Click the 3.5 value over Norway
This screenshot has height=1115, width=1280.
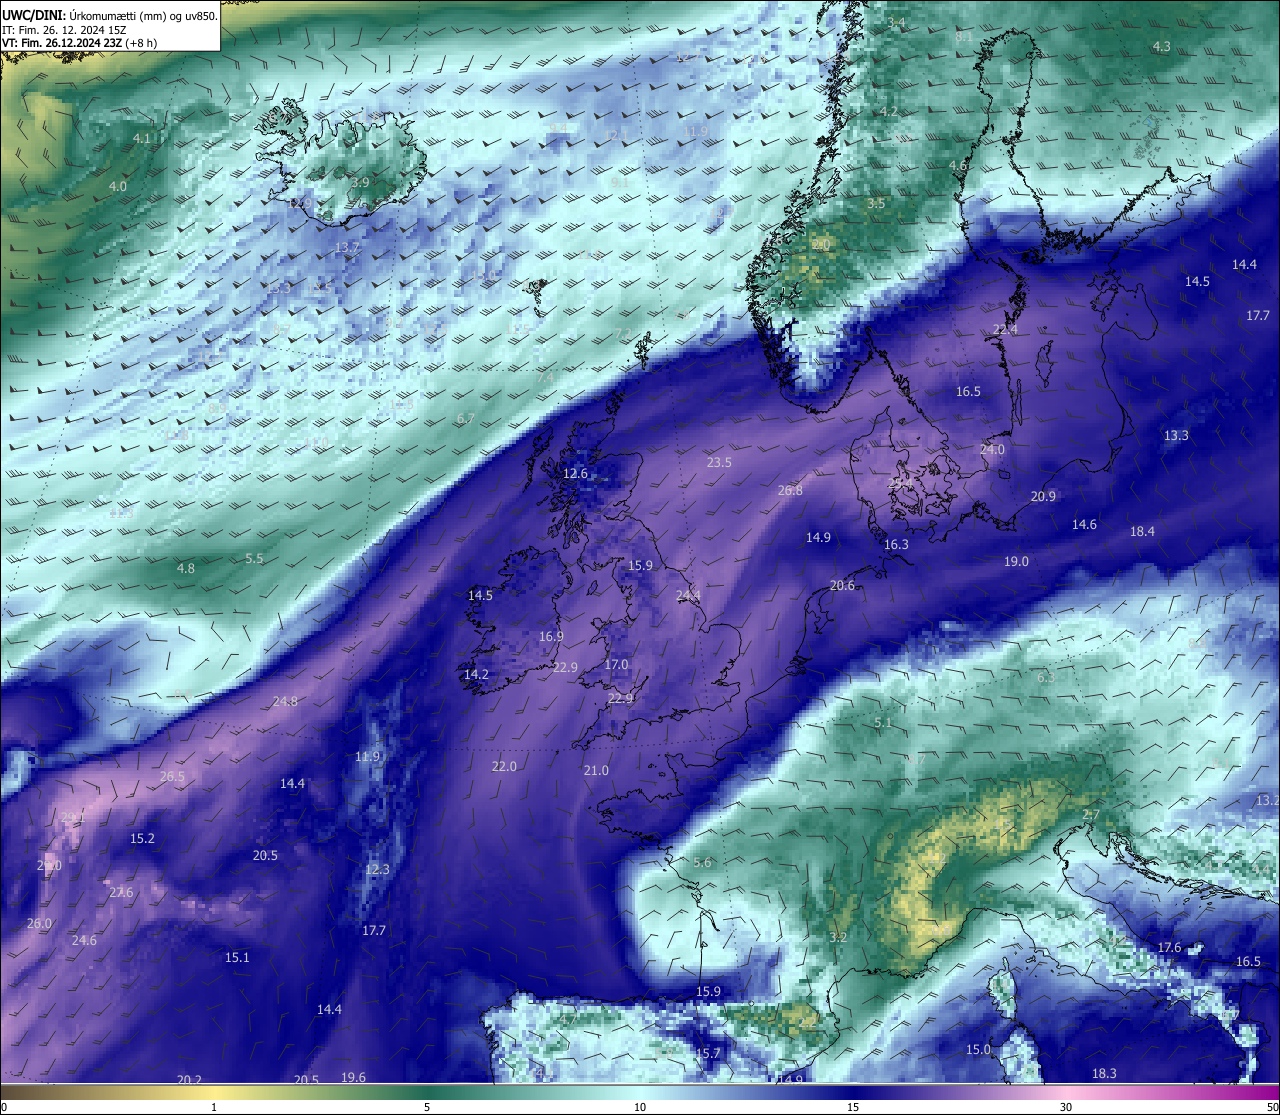[x=876, y=203]
